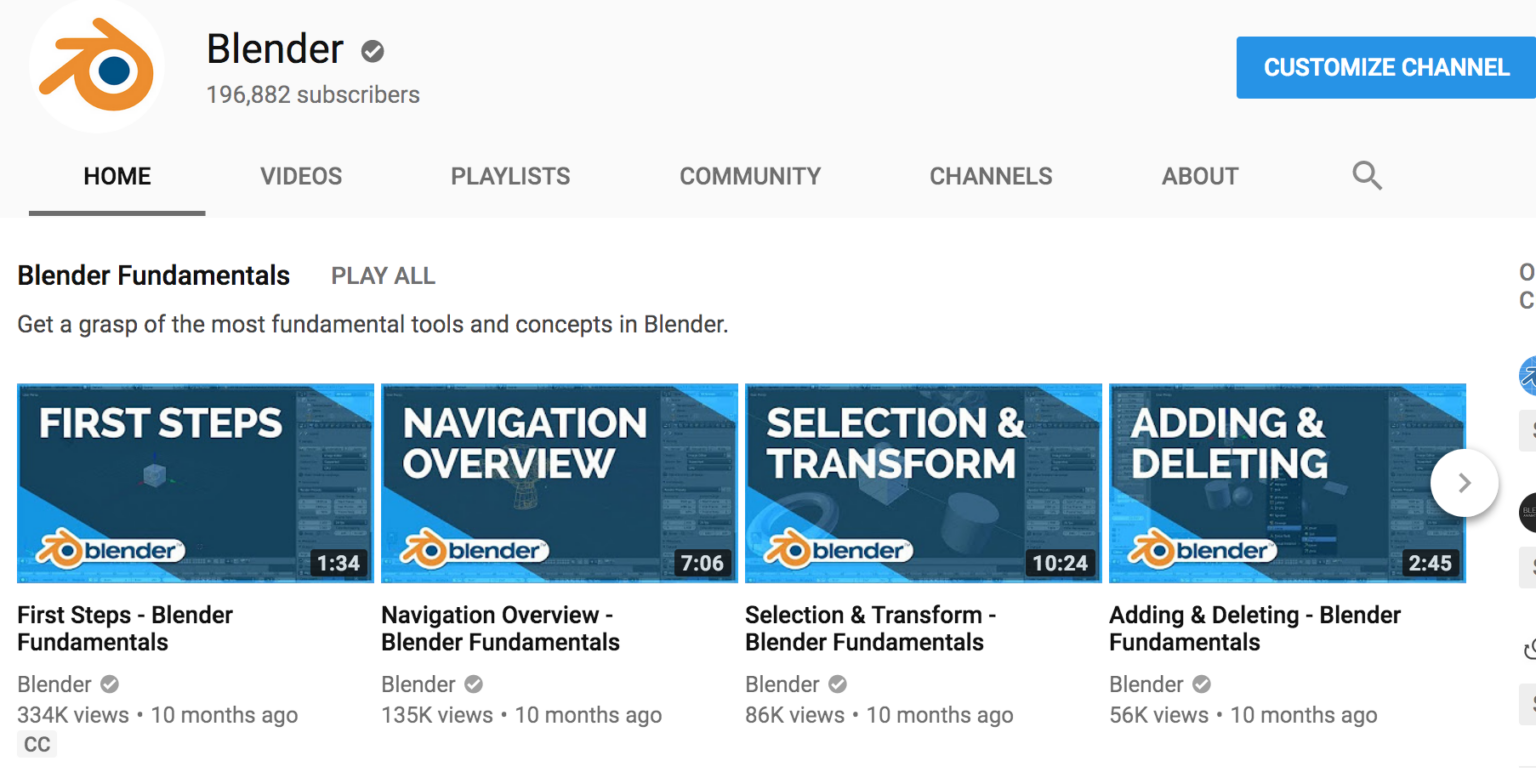Open the Navigation Overview video thumbnail

(x=560, y=483)
